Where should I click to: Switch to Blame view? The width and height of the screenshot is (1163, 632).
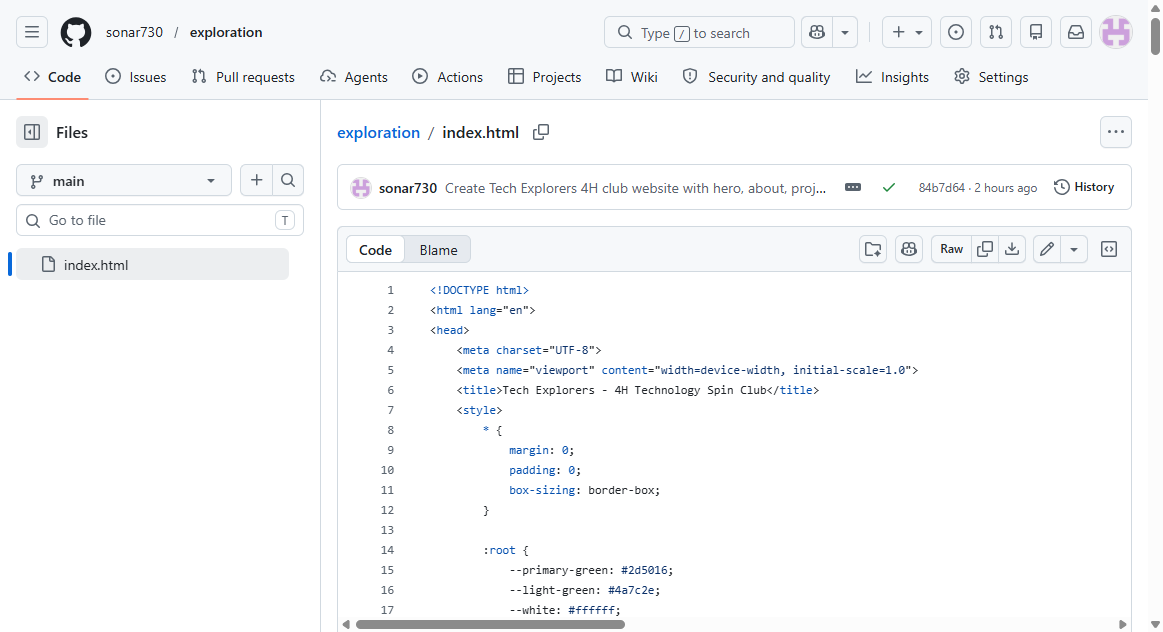438,250
